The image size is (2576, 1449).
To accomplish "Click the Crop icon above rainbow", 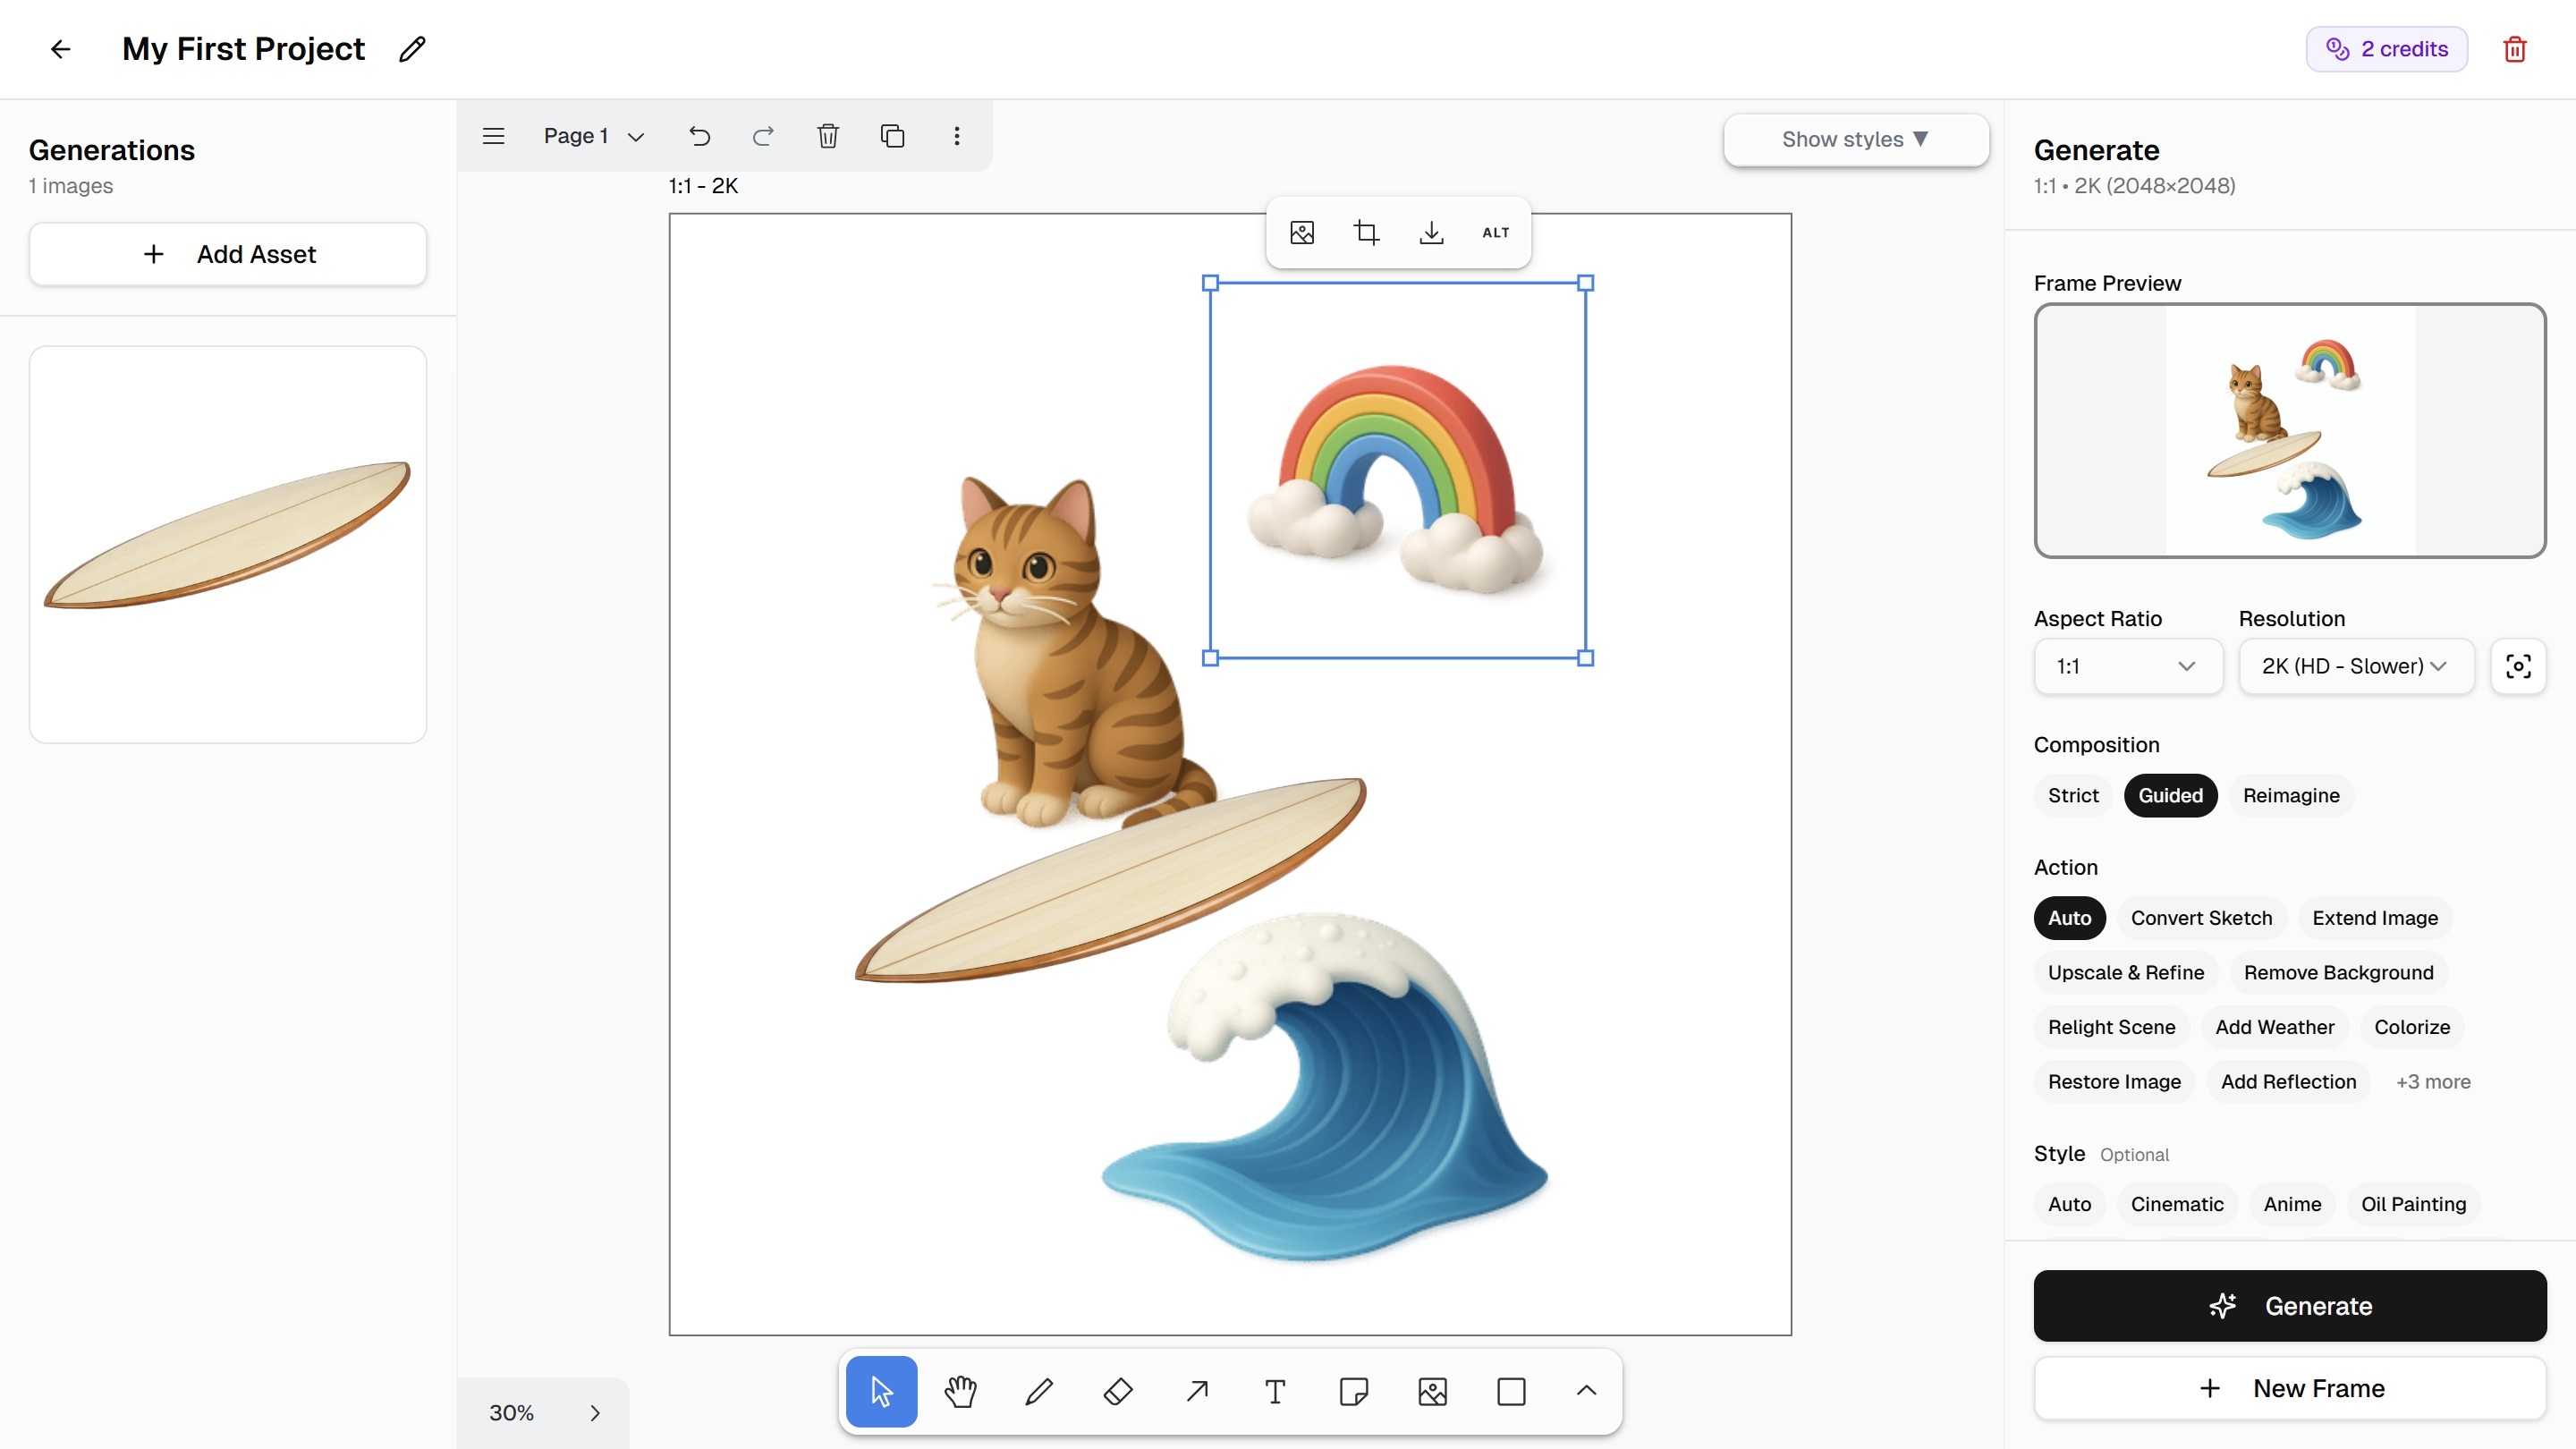I will [1366, 232].
